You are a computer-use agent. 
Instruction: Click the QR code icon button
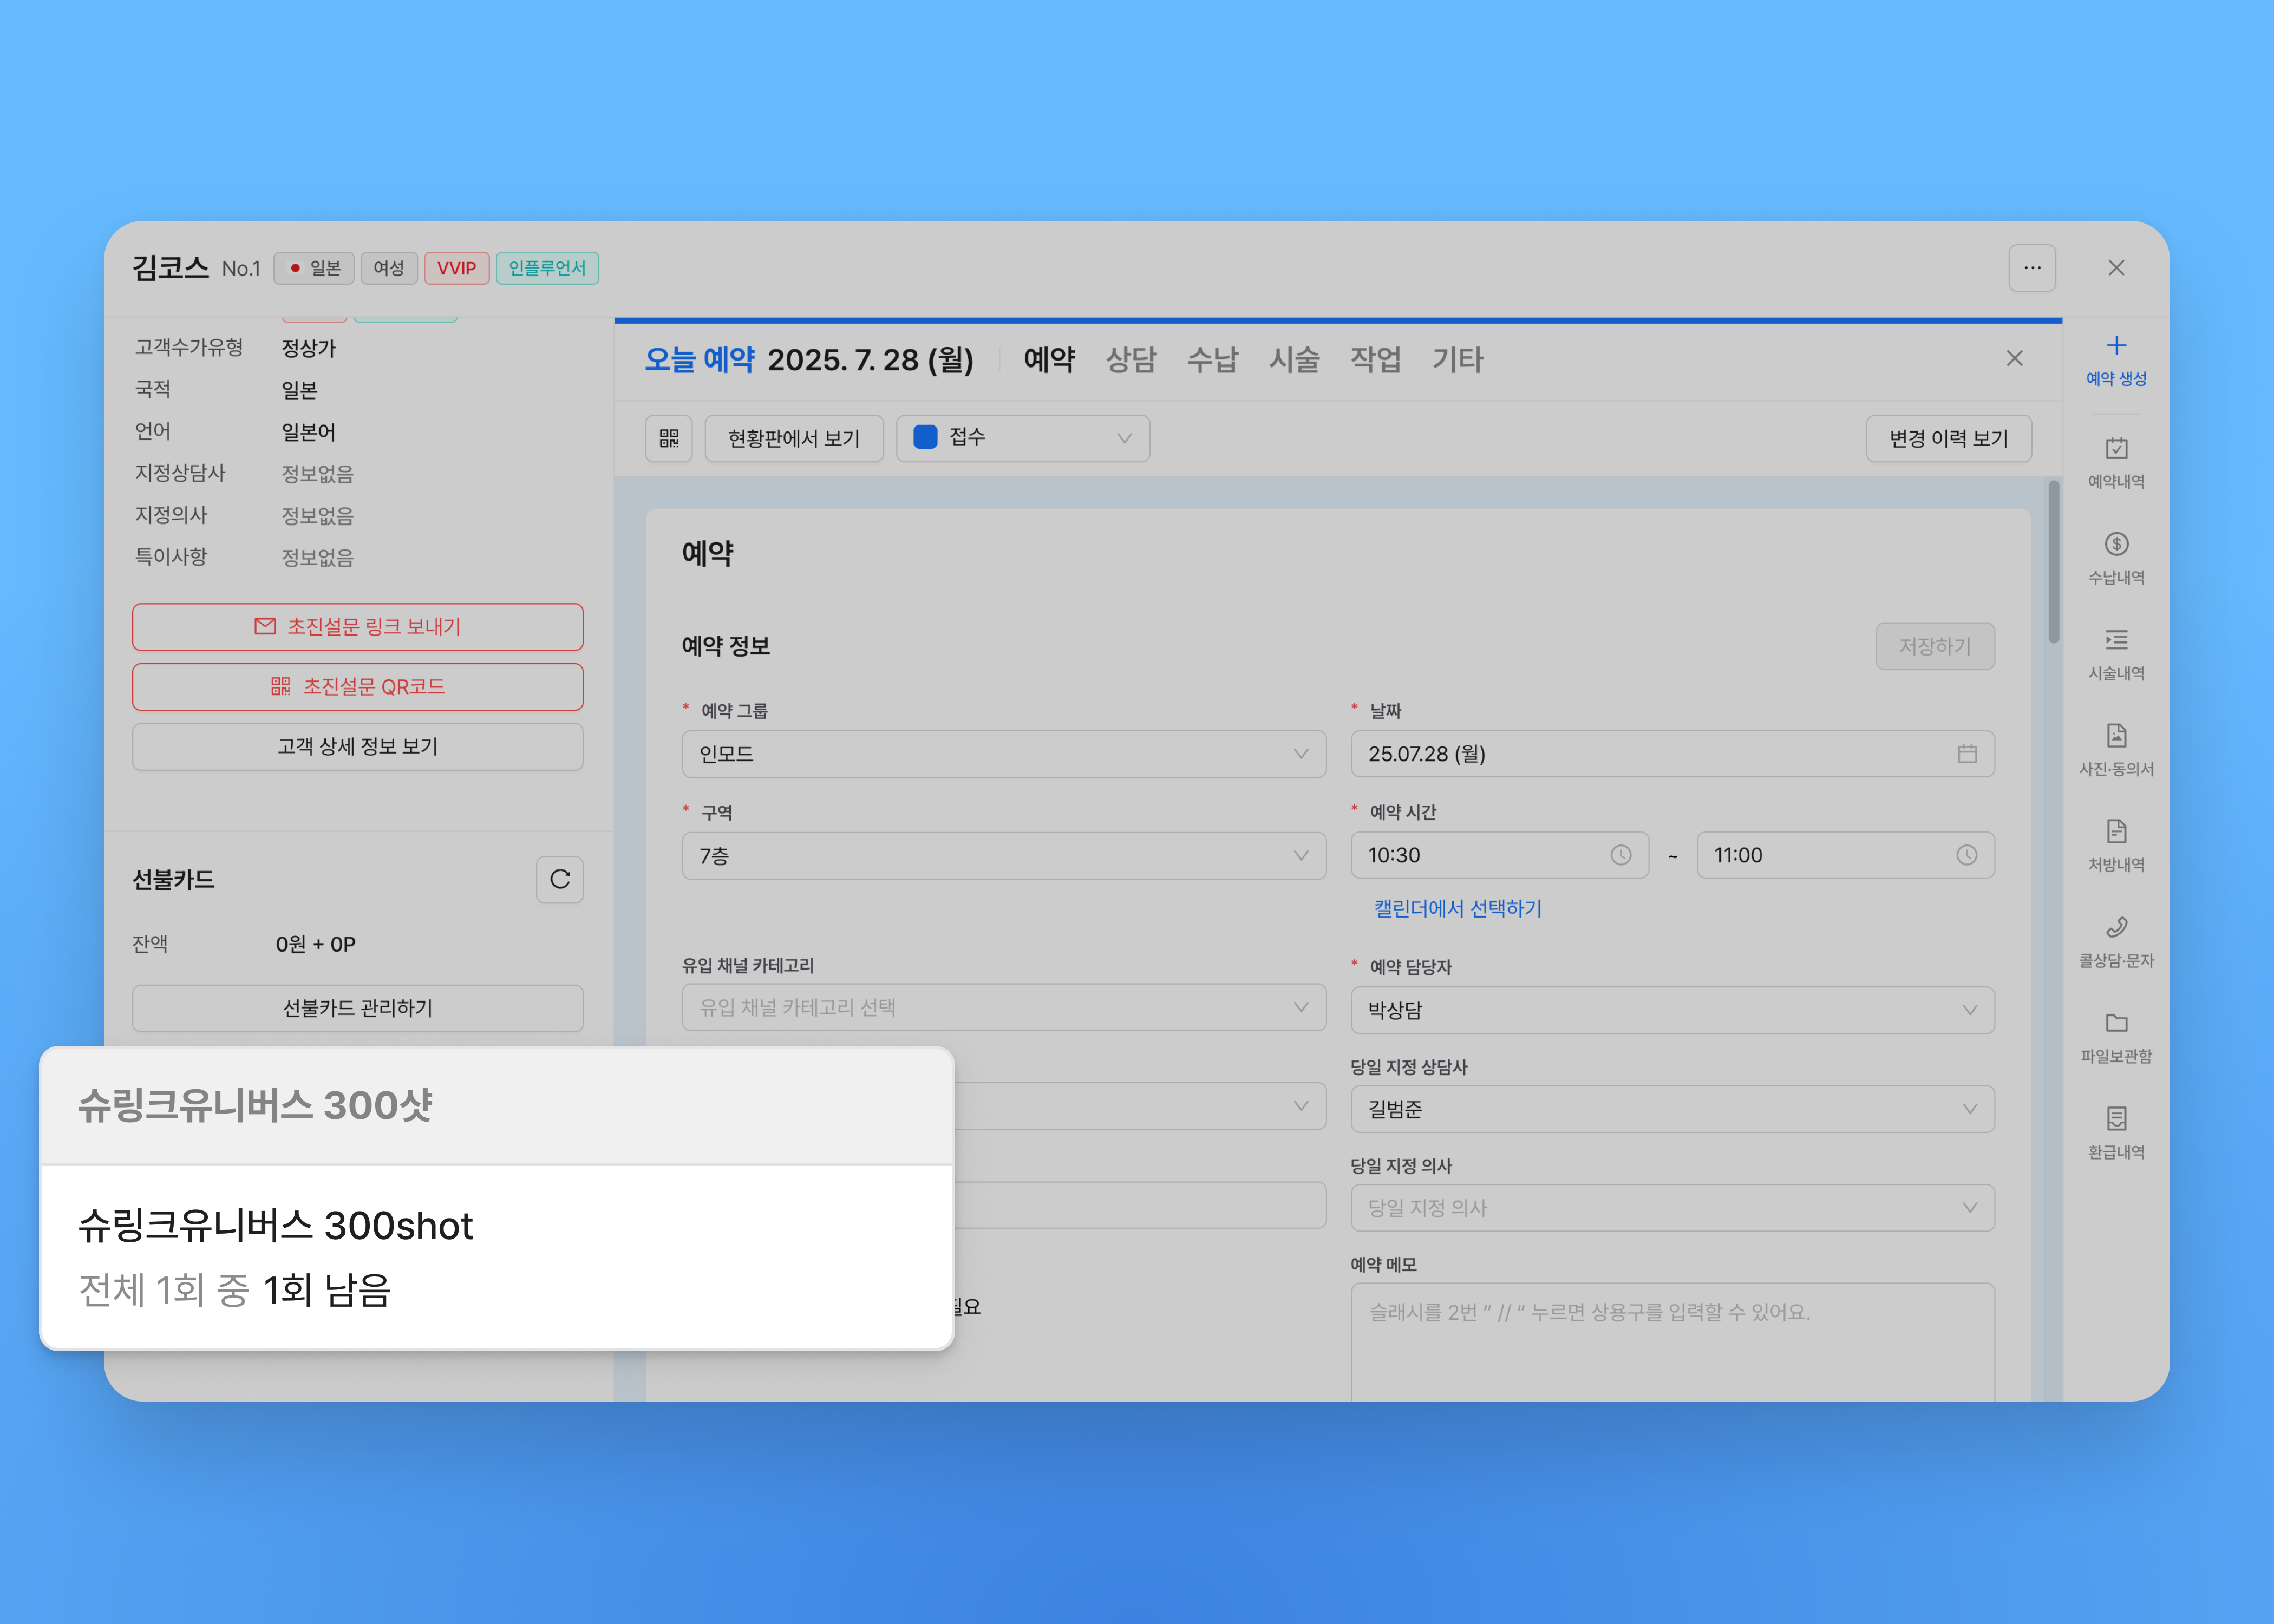[x=668, y=438]
